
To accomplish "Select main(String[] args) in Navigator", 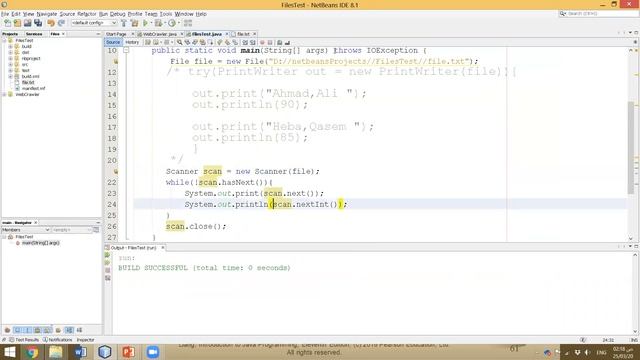I will (40, 243).
